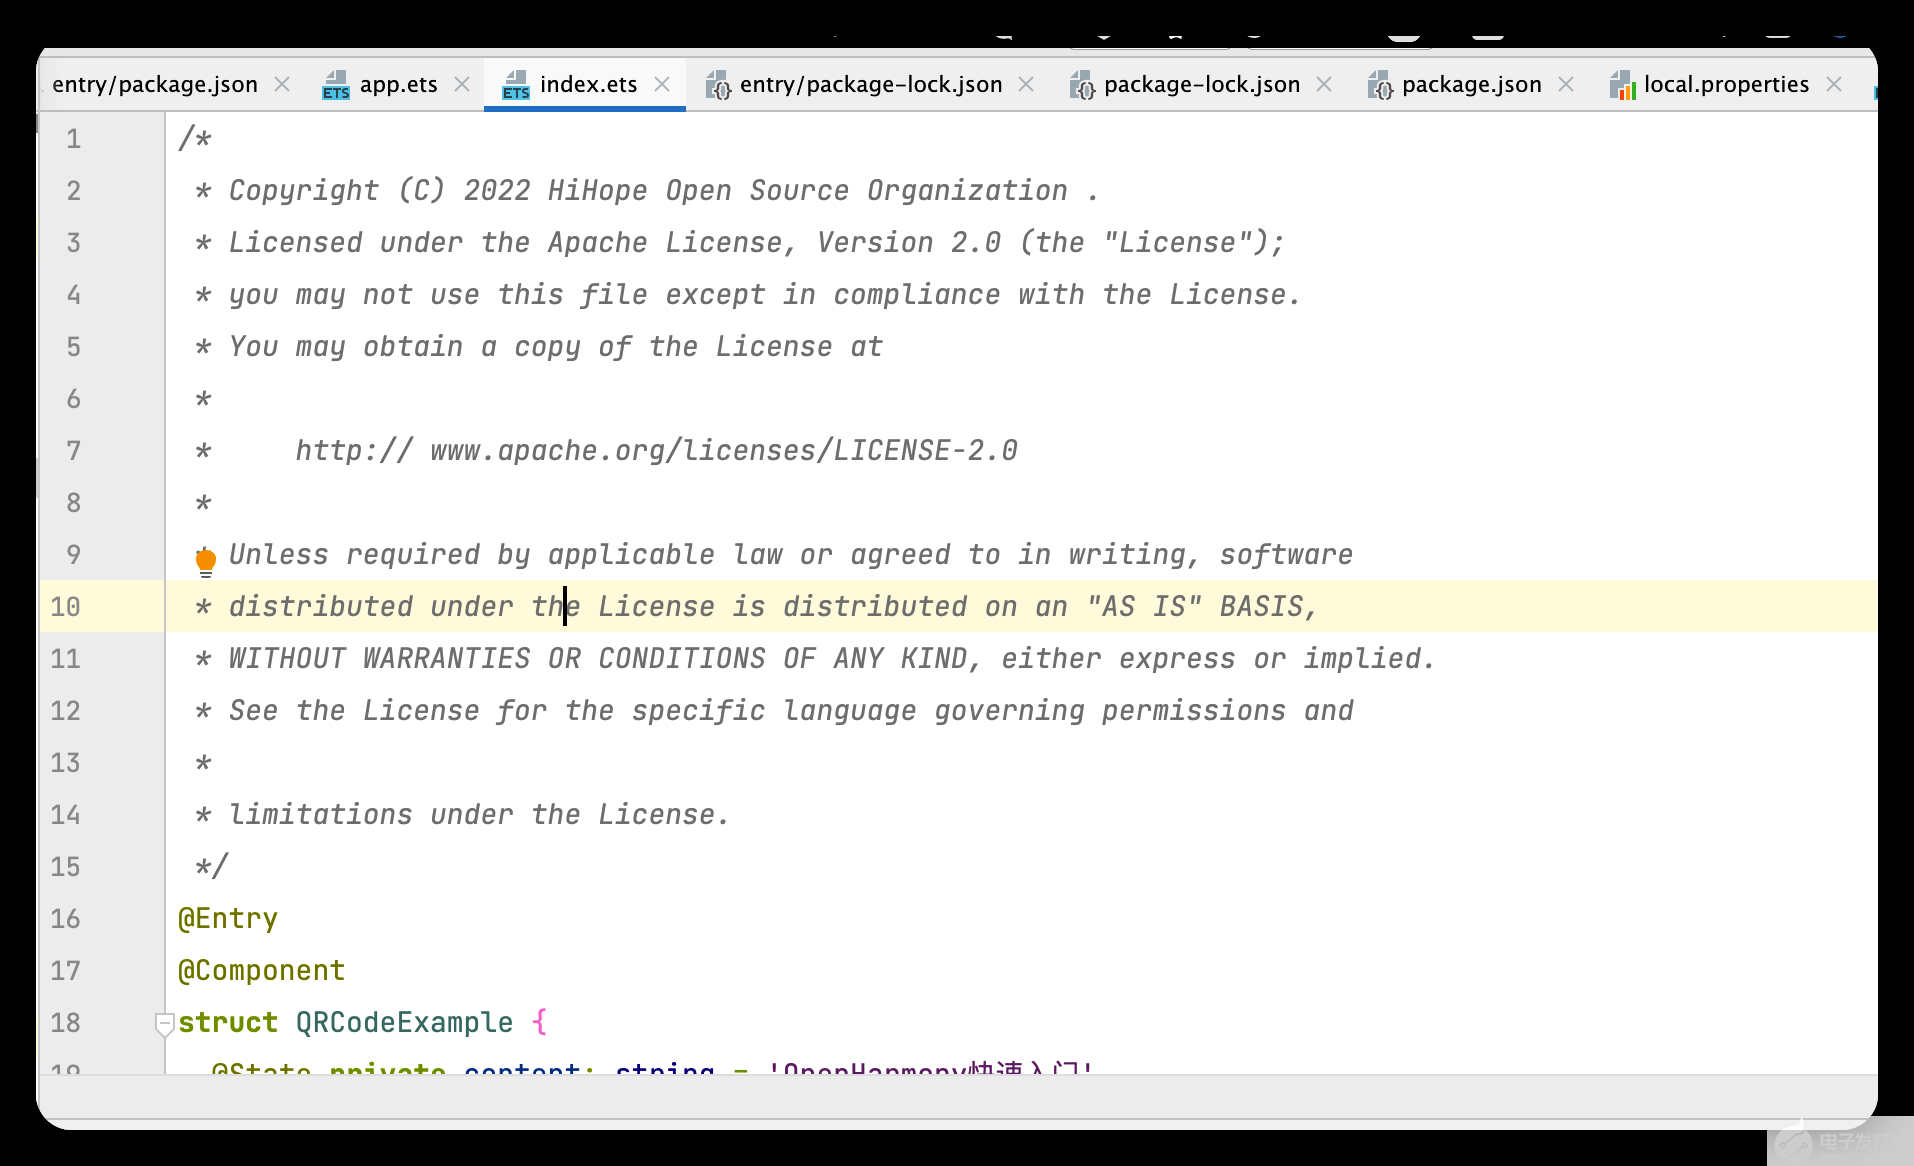The image size is (1914, 1166).
Task: Click JSON file icon on package.json tab
Action: [1380, 85]
